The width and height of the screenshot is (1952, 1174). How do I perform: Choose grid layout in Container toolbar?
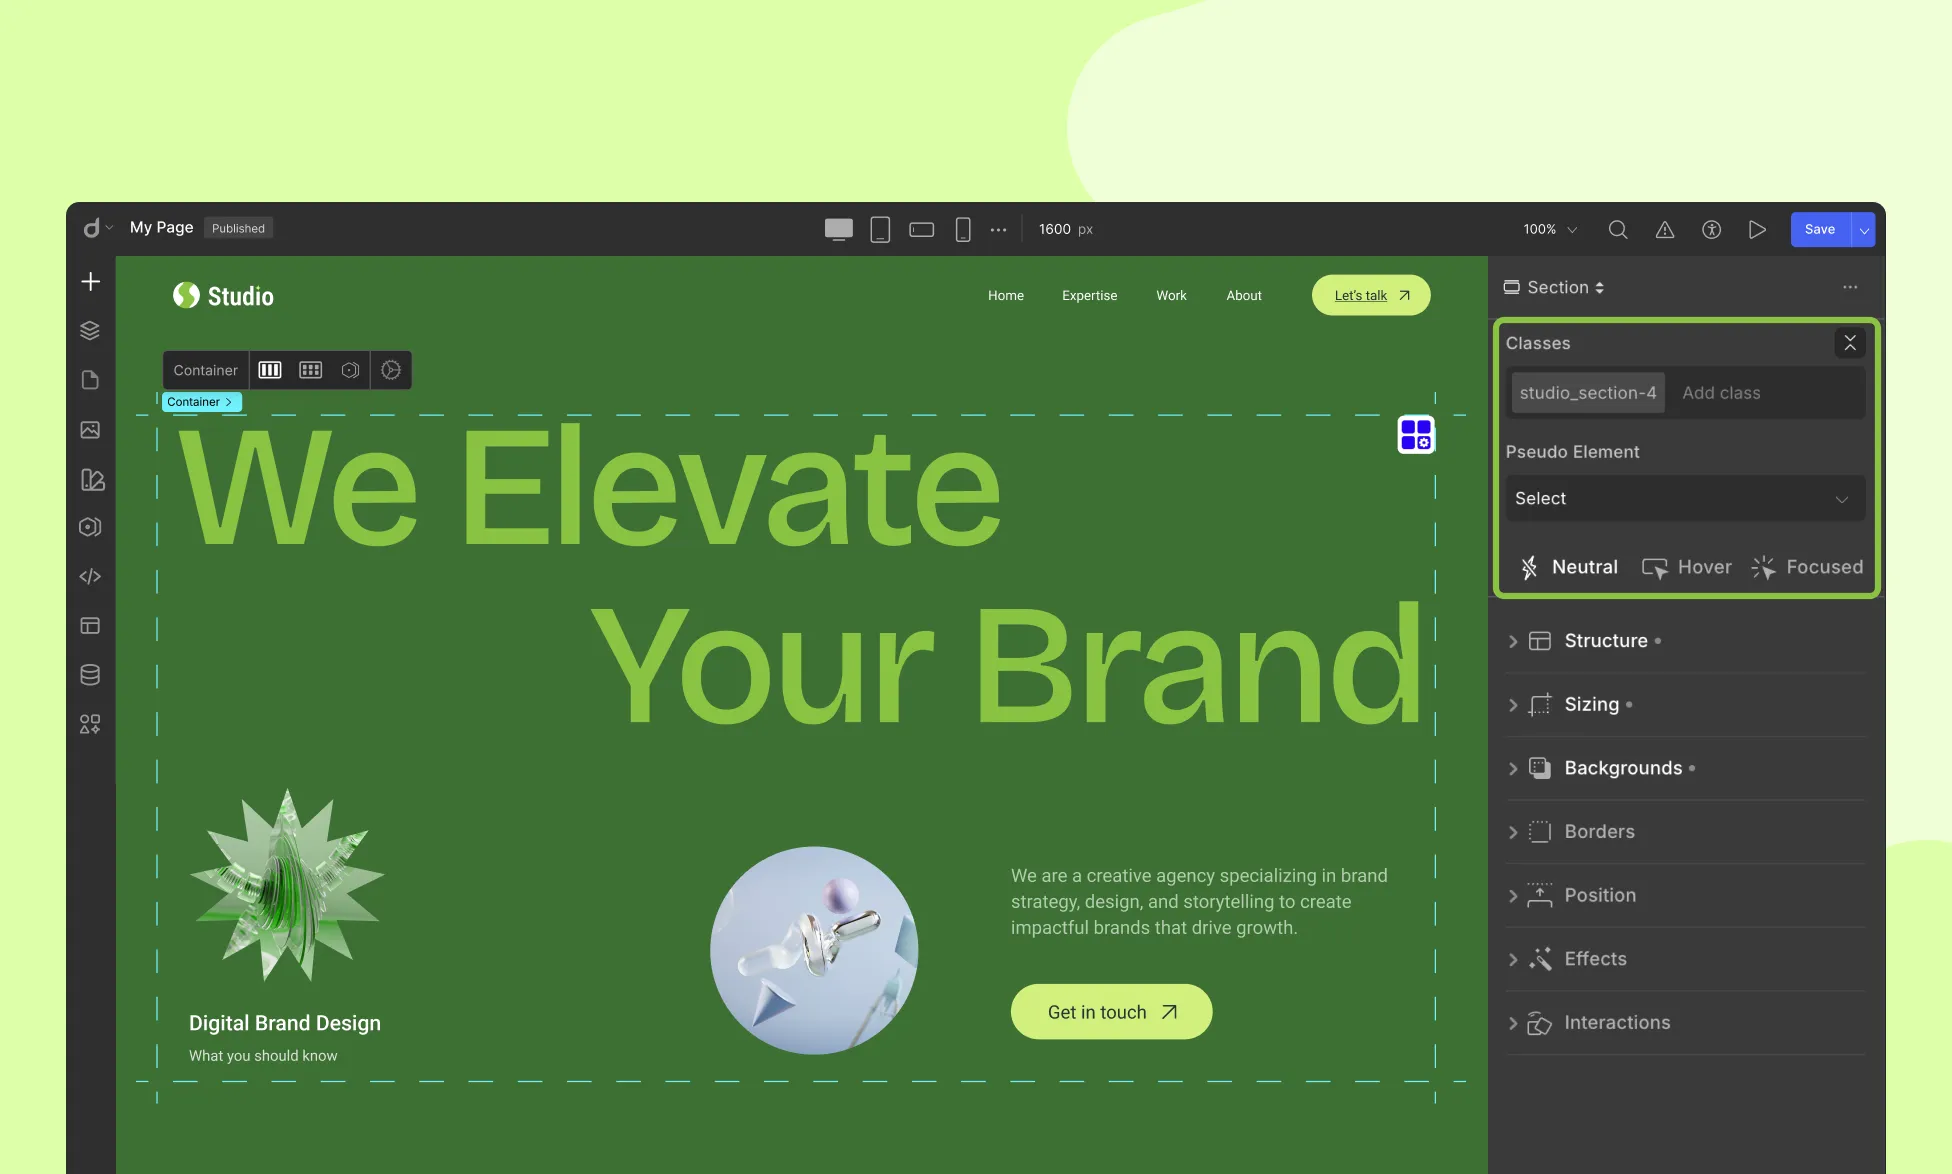pos(311,370)
